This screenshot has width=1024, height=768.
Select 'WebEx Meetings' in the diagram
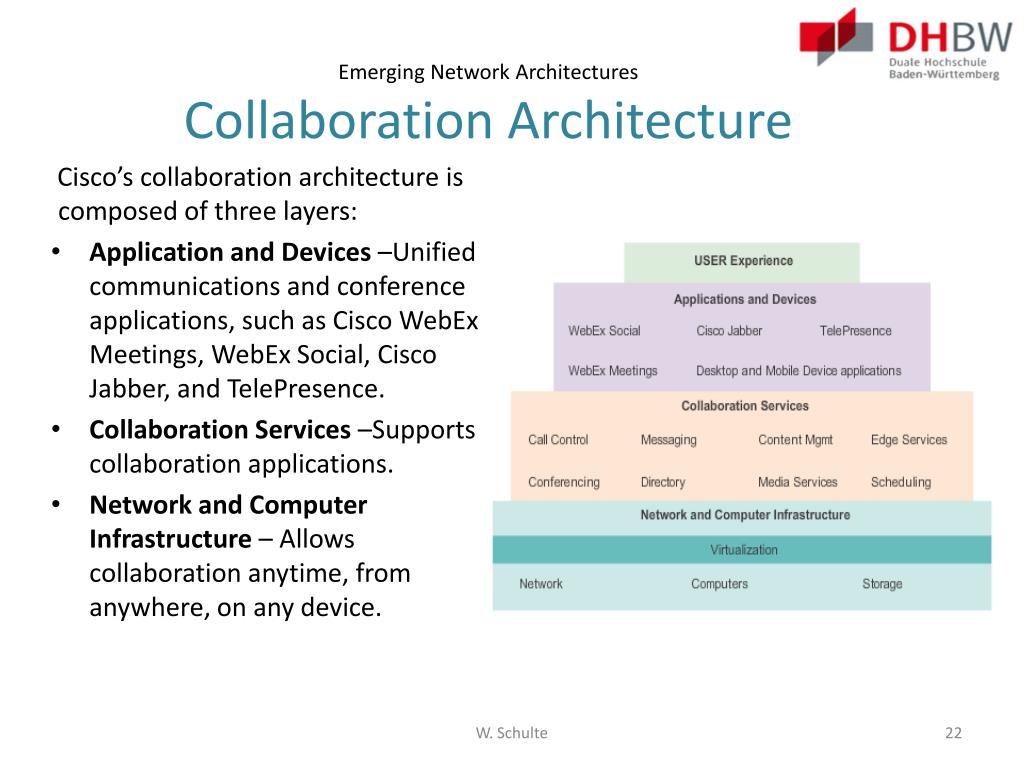tap(613, 370)
